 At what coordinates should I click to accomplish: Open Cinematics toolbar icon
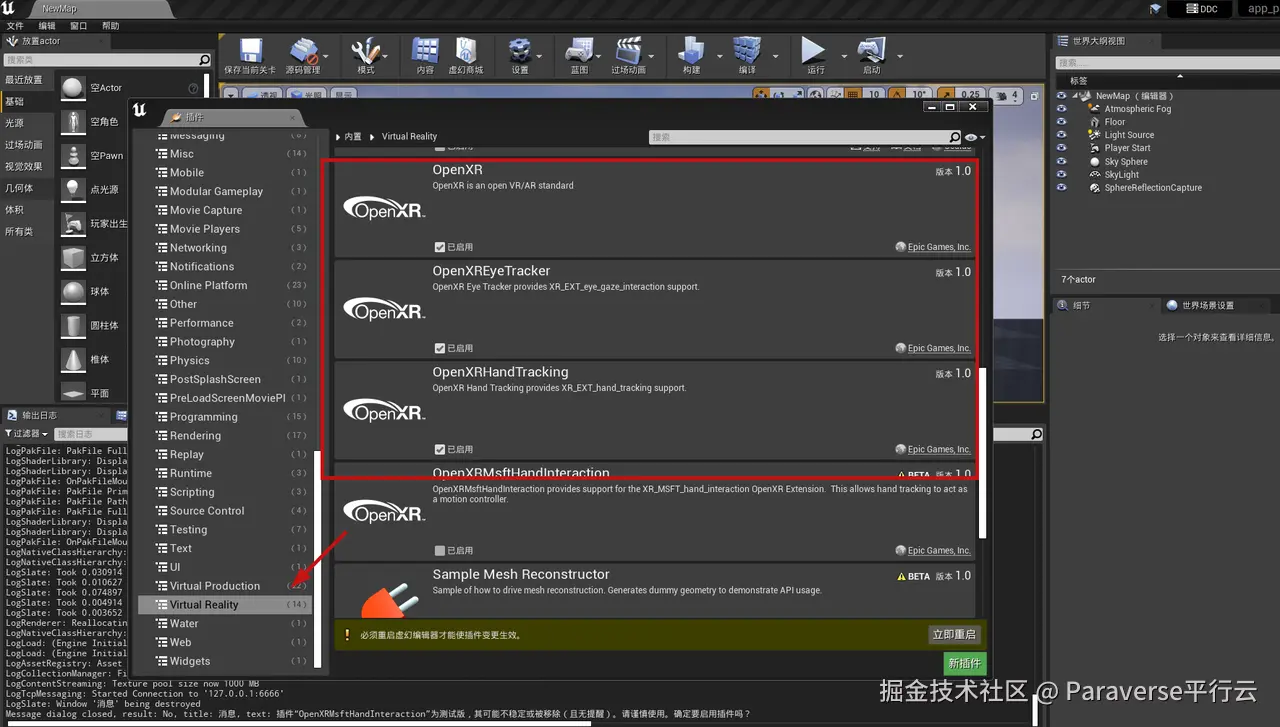pos(628,50)
